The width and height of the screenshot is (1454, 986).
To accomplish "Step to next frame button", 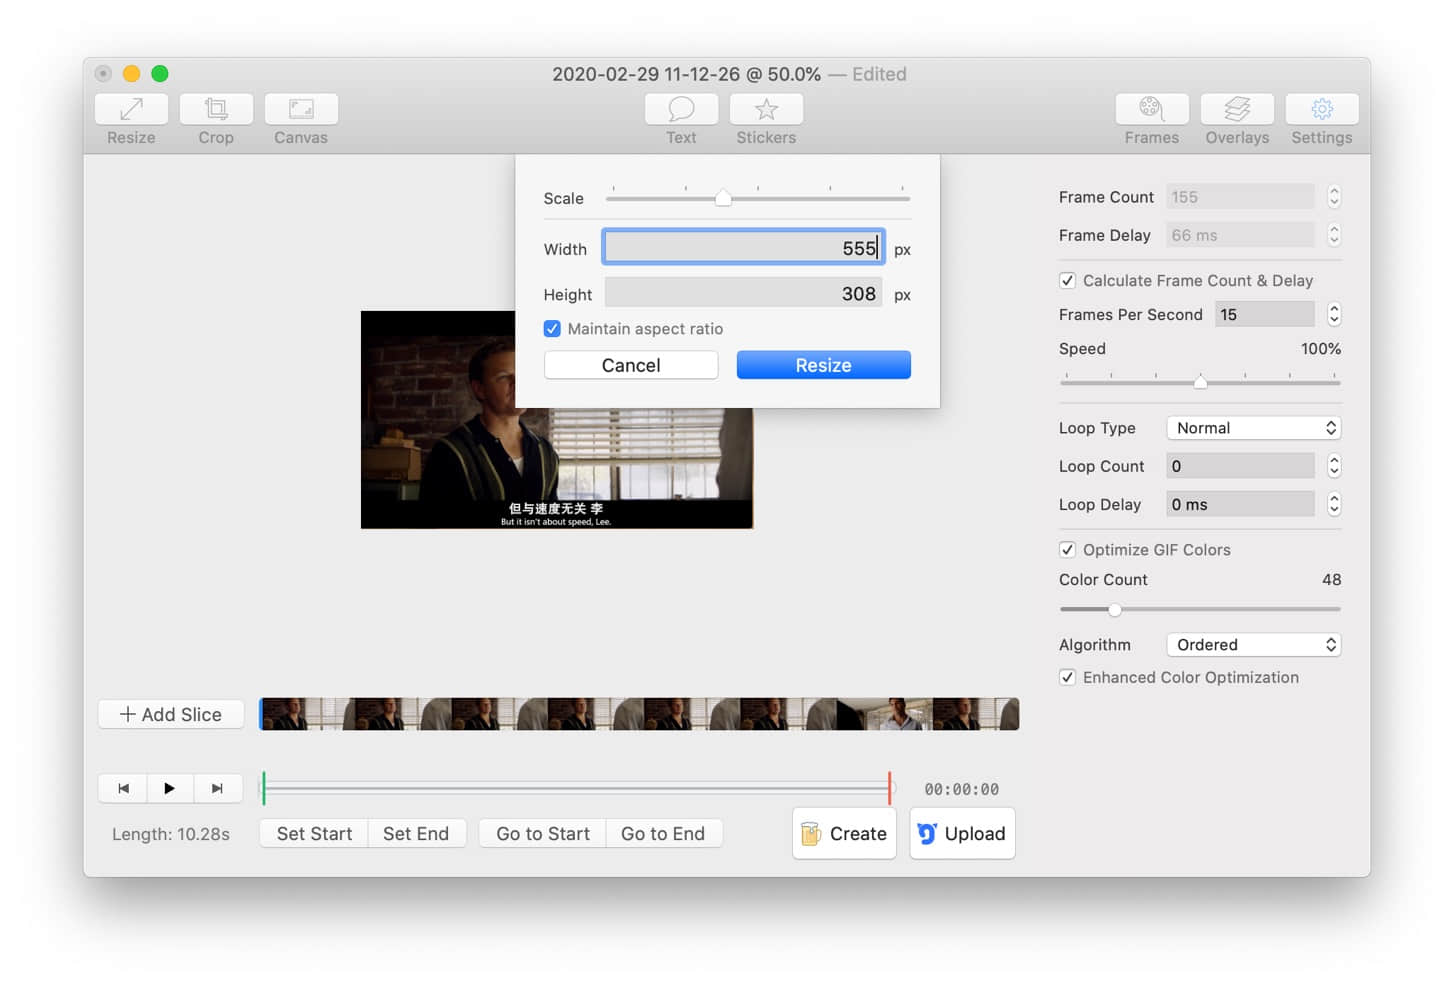I will (218, 788).
